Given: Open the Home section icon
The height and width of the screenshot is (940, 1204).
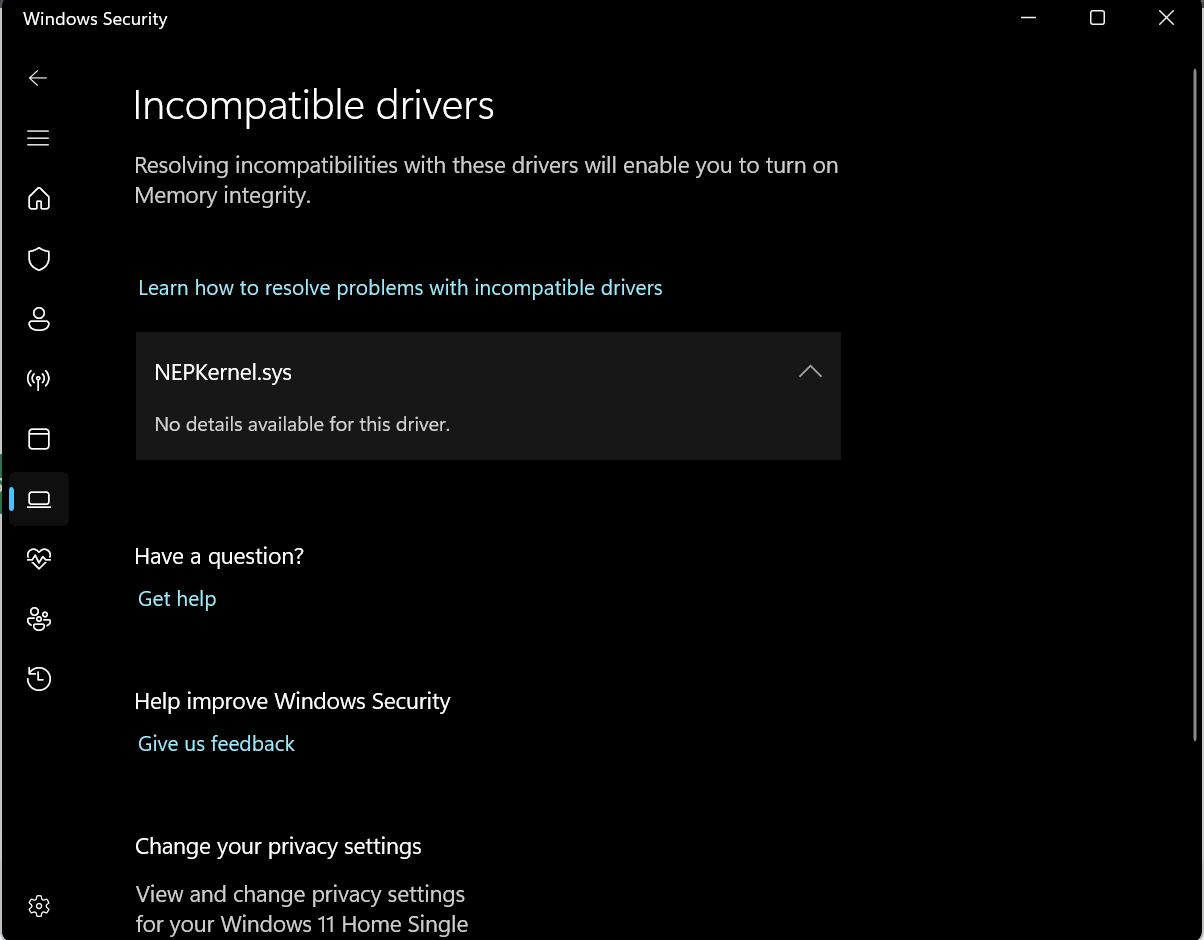Looking at the screenshot, I should pyautogui.click(x=39, y=198).
